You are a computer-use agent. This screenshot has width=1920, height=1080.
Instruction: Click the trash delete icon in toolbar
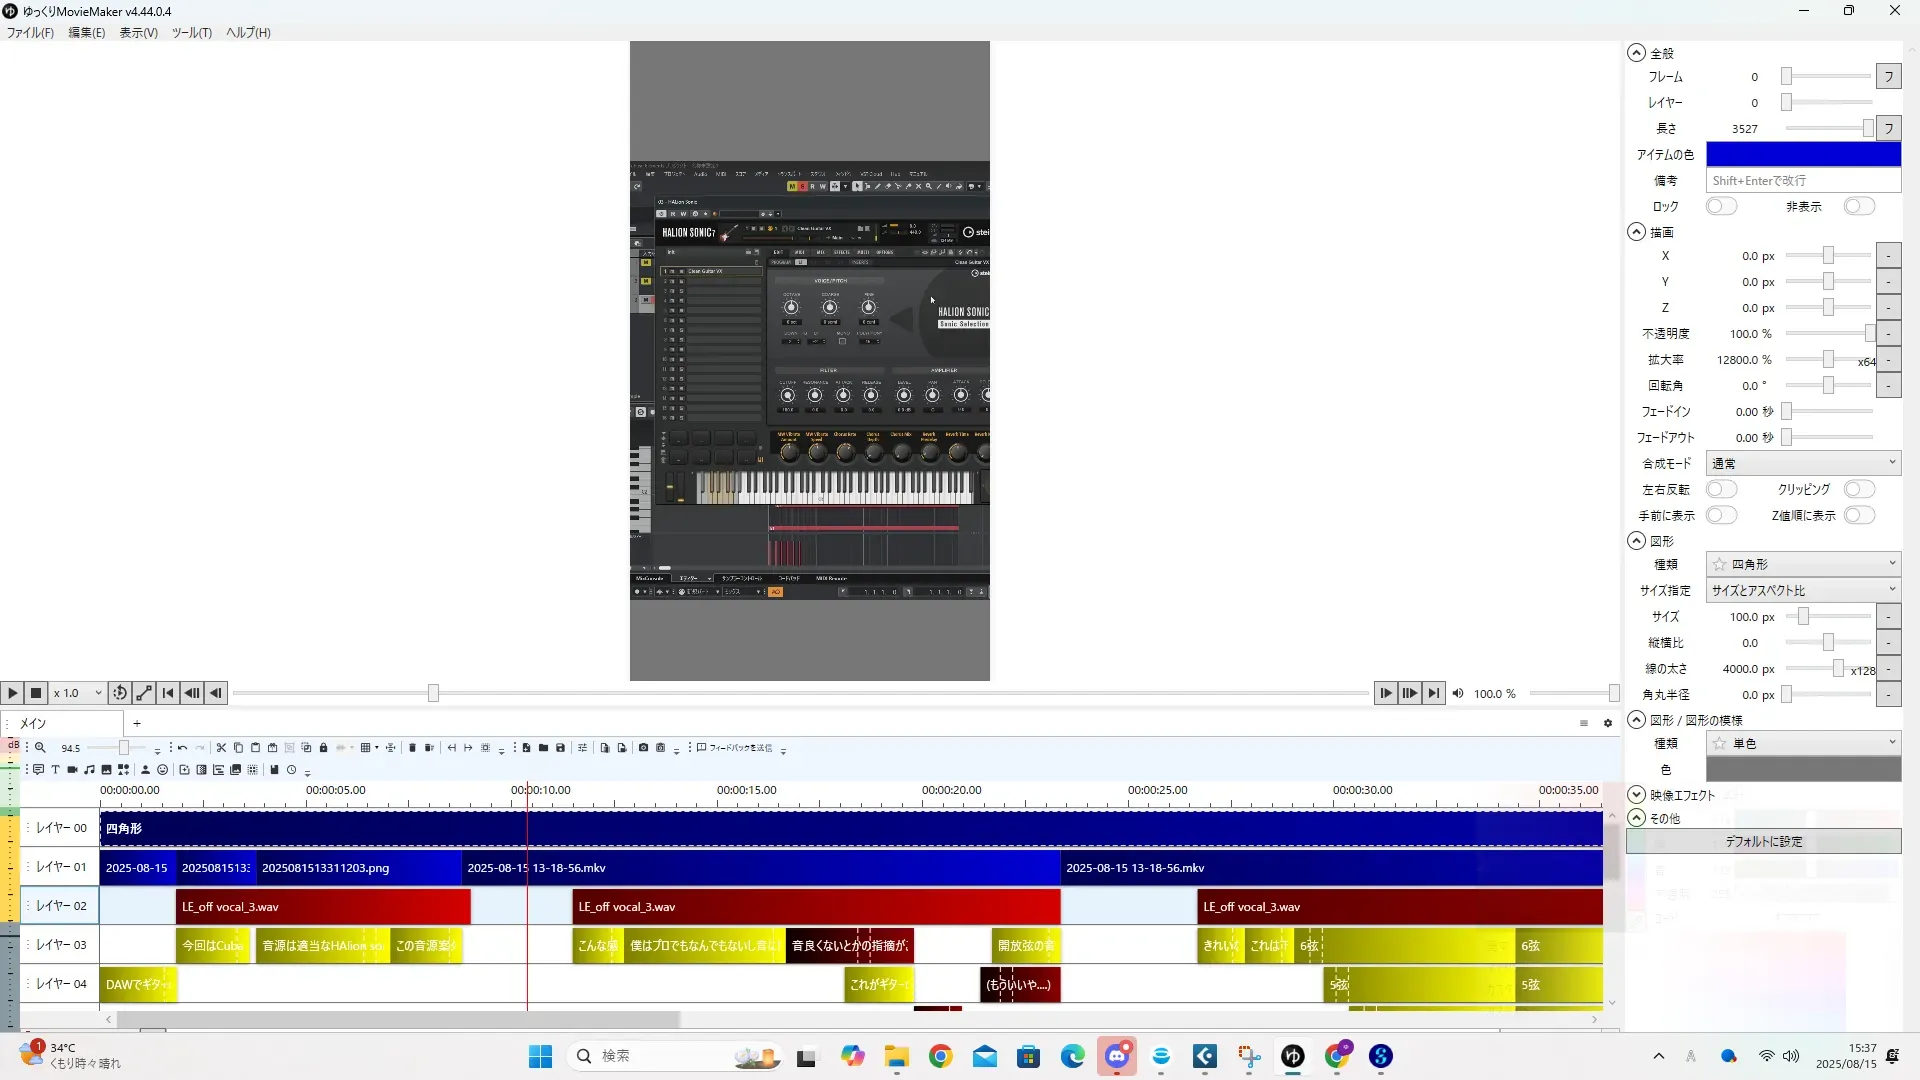click(412, 748)
